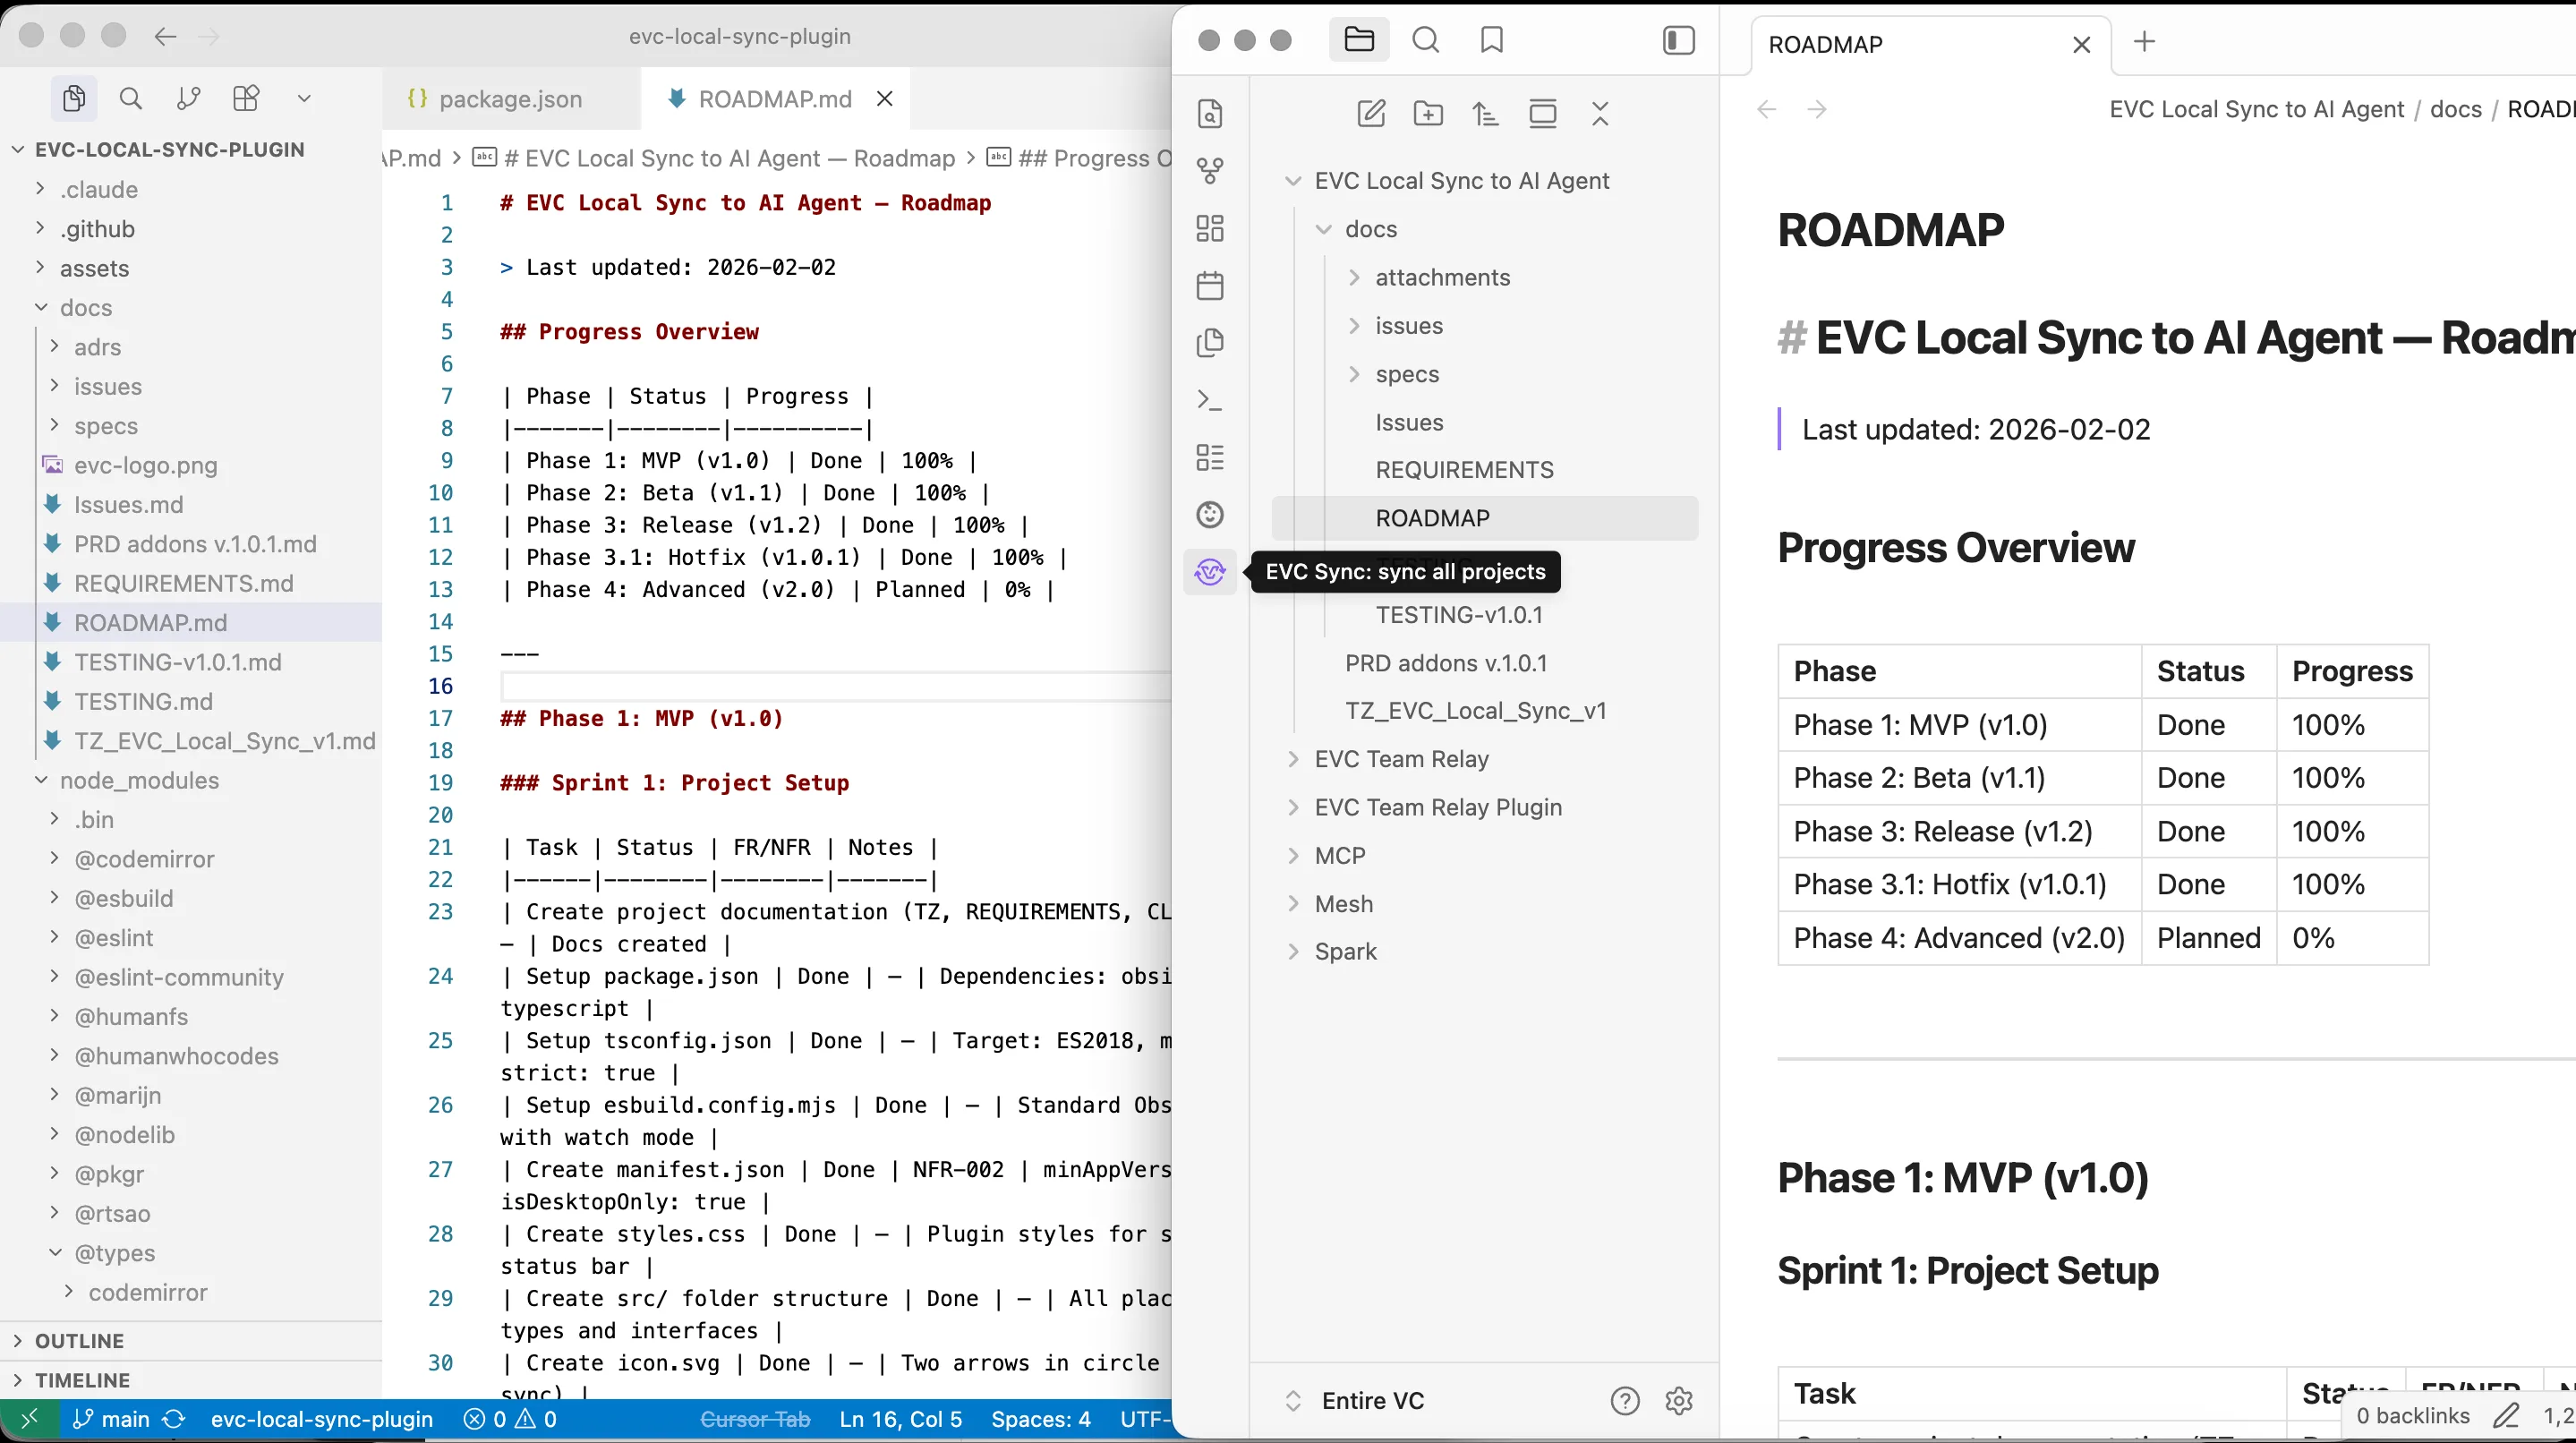The width and height of the screenshot is (2576, 1443).
Task: Toggle the right sidebar in Obsidian
Action: [x=1678, y=40]
